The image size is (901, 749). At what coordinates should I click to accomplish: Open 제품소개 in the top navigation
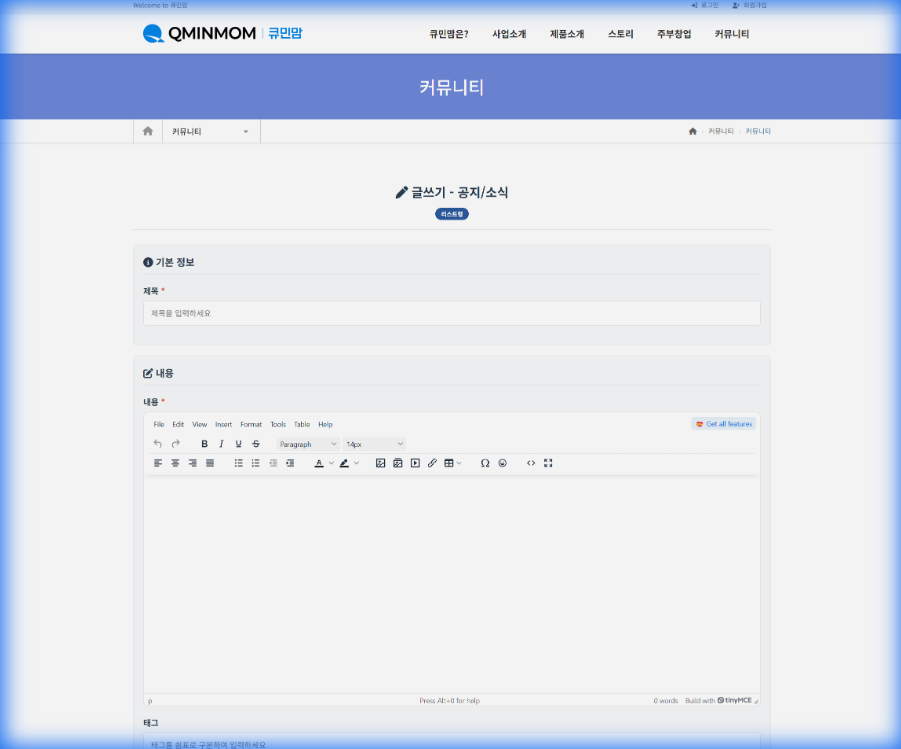click(567, 34)
